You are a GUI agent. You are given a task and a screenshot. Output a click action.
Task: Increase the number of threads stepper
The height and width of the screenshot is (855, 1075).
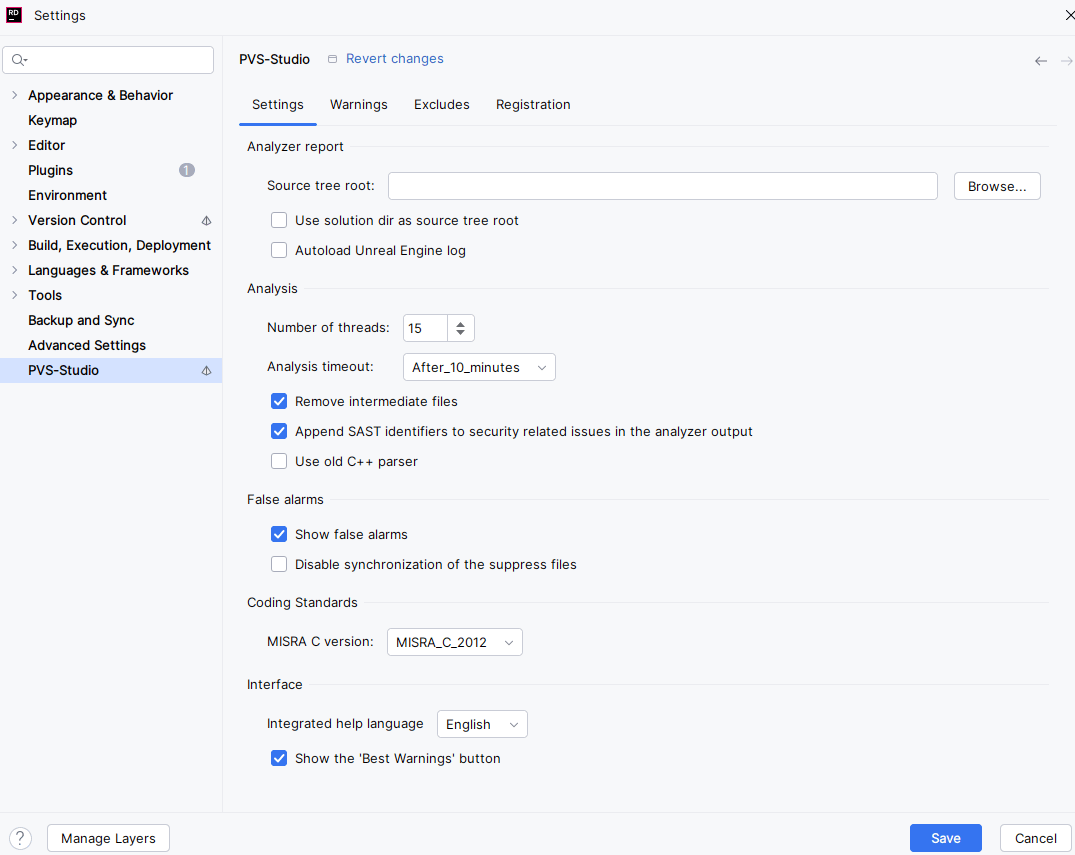point(461,323)
